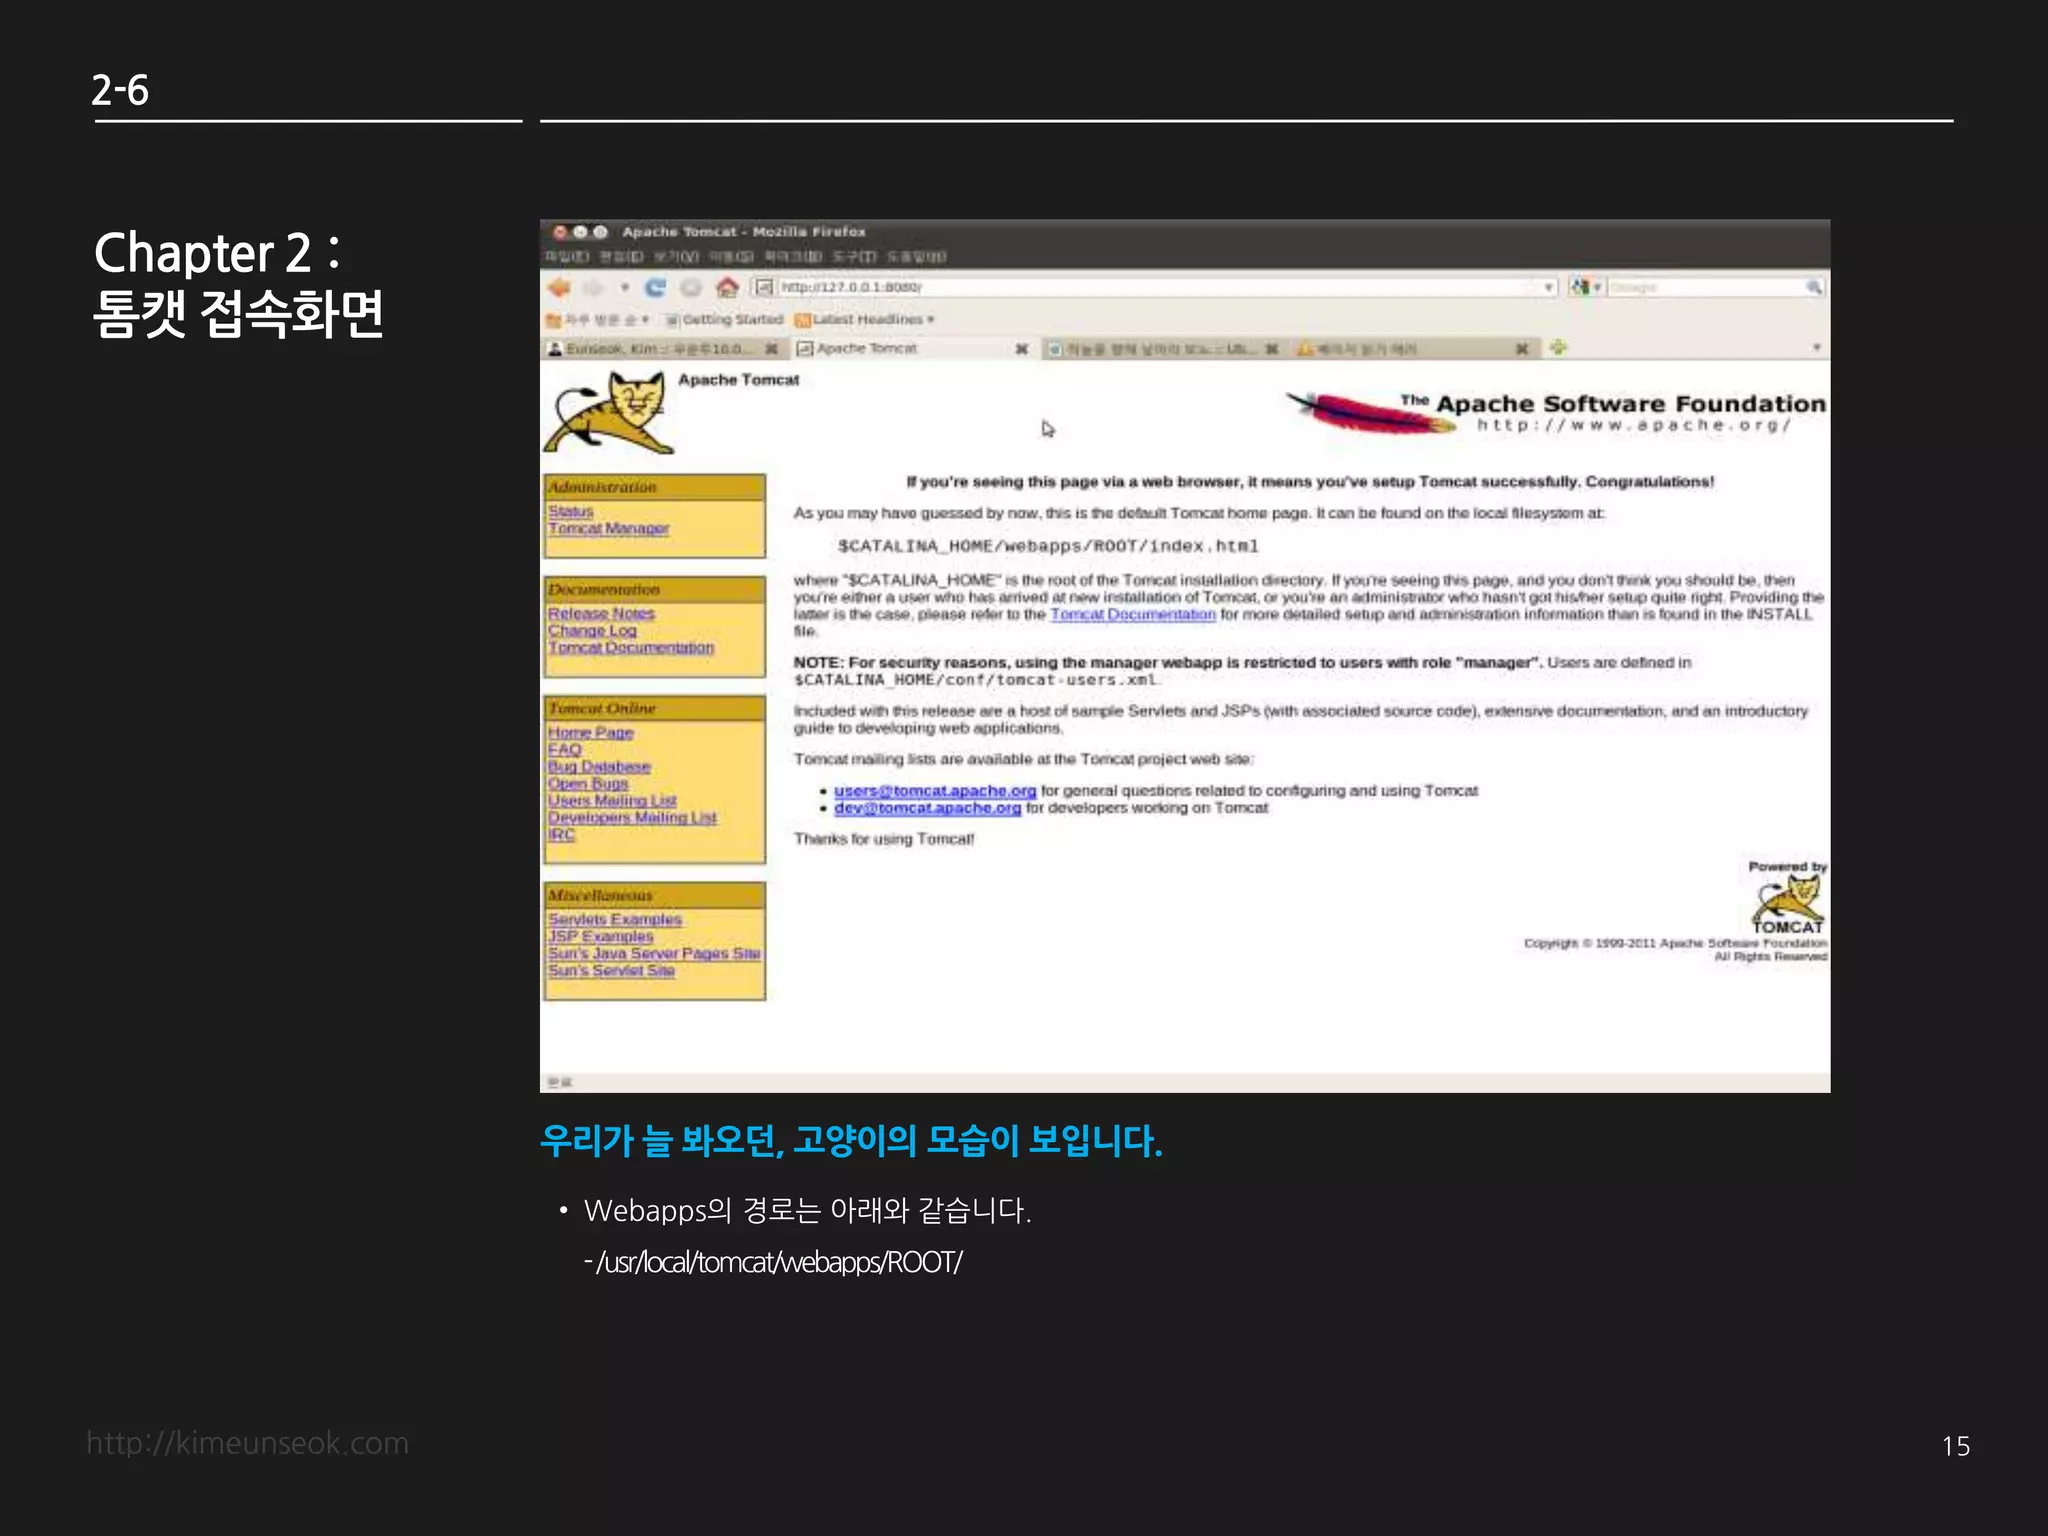Image resolution: width=2048 pixels, height=1536 pixels.
Task: Open the Release Notes link
Action: click(x=601, y=614)
